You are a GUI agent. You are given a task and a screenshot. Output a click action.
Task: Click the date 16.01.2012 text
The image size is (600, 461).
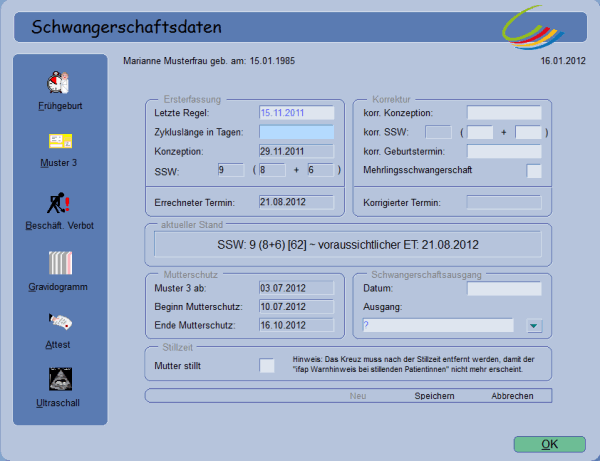(x=563, y=61)
